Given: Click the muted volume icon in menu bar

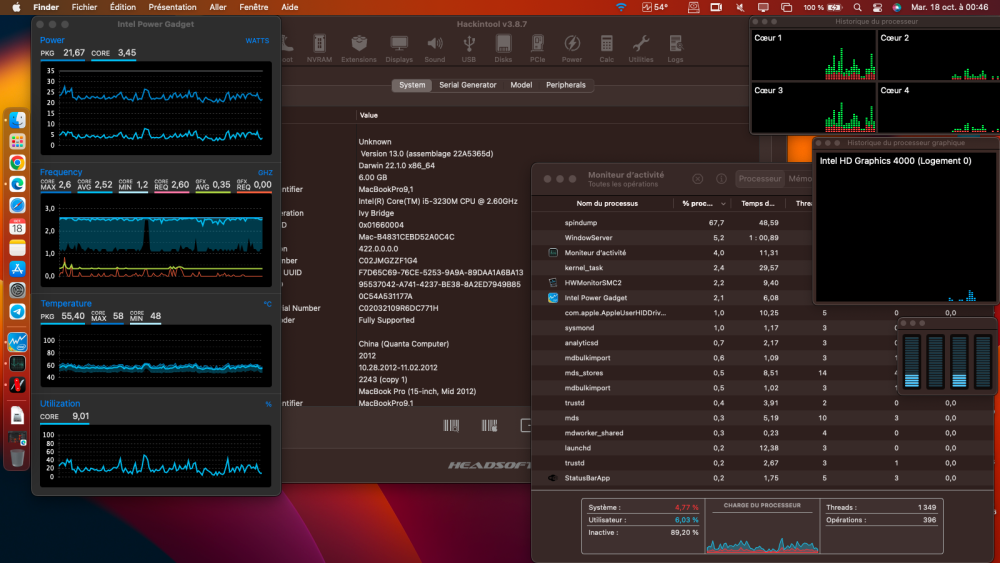Looking at the screenshot, I should tap(740, 7).
